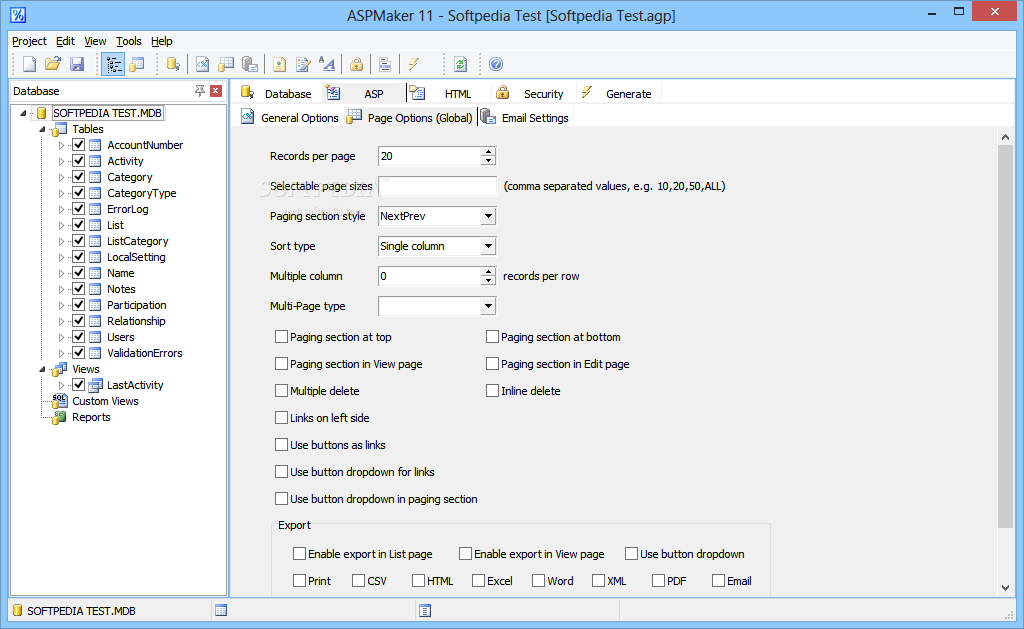1024x629 pixels.
Task: Enable Paging section at bottom
Action: [x=492, y=337]
